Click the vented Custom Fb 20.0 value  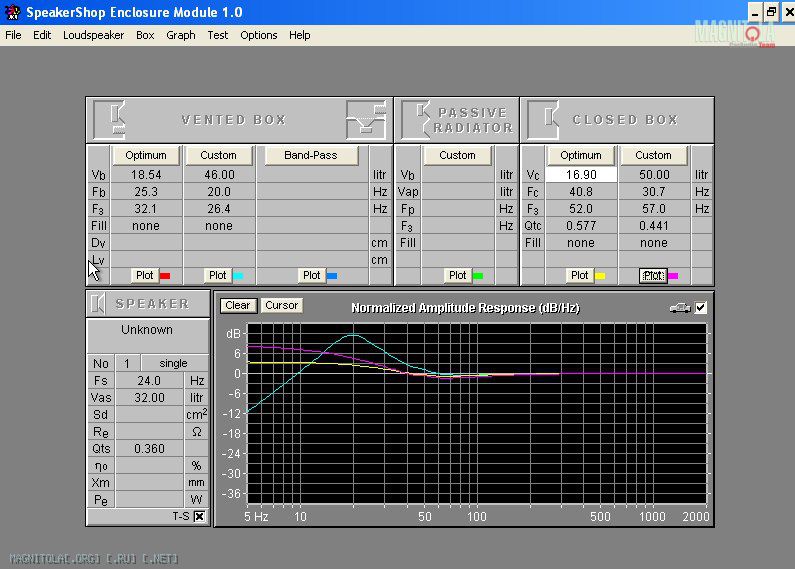219,192
